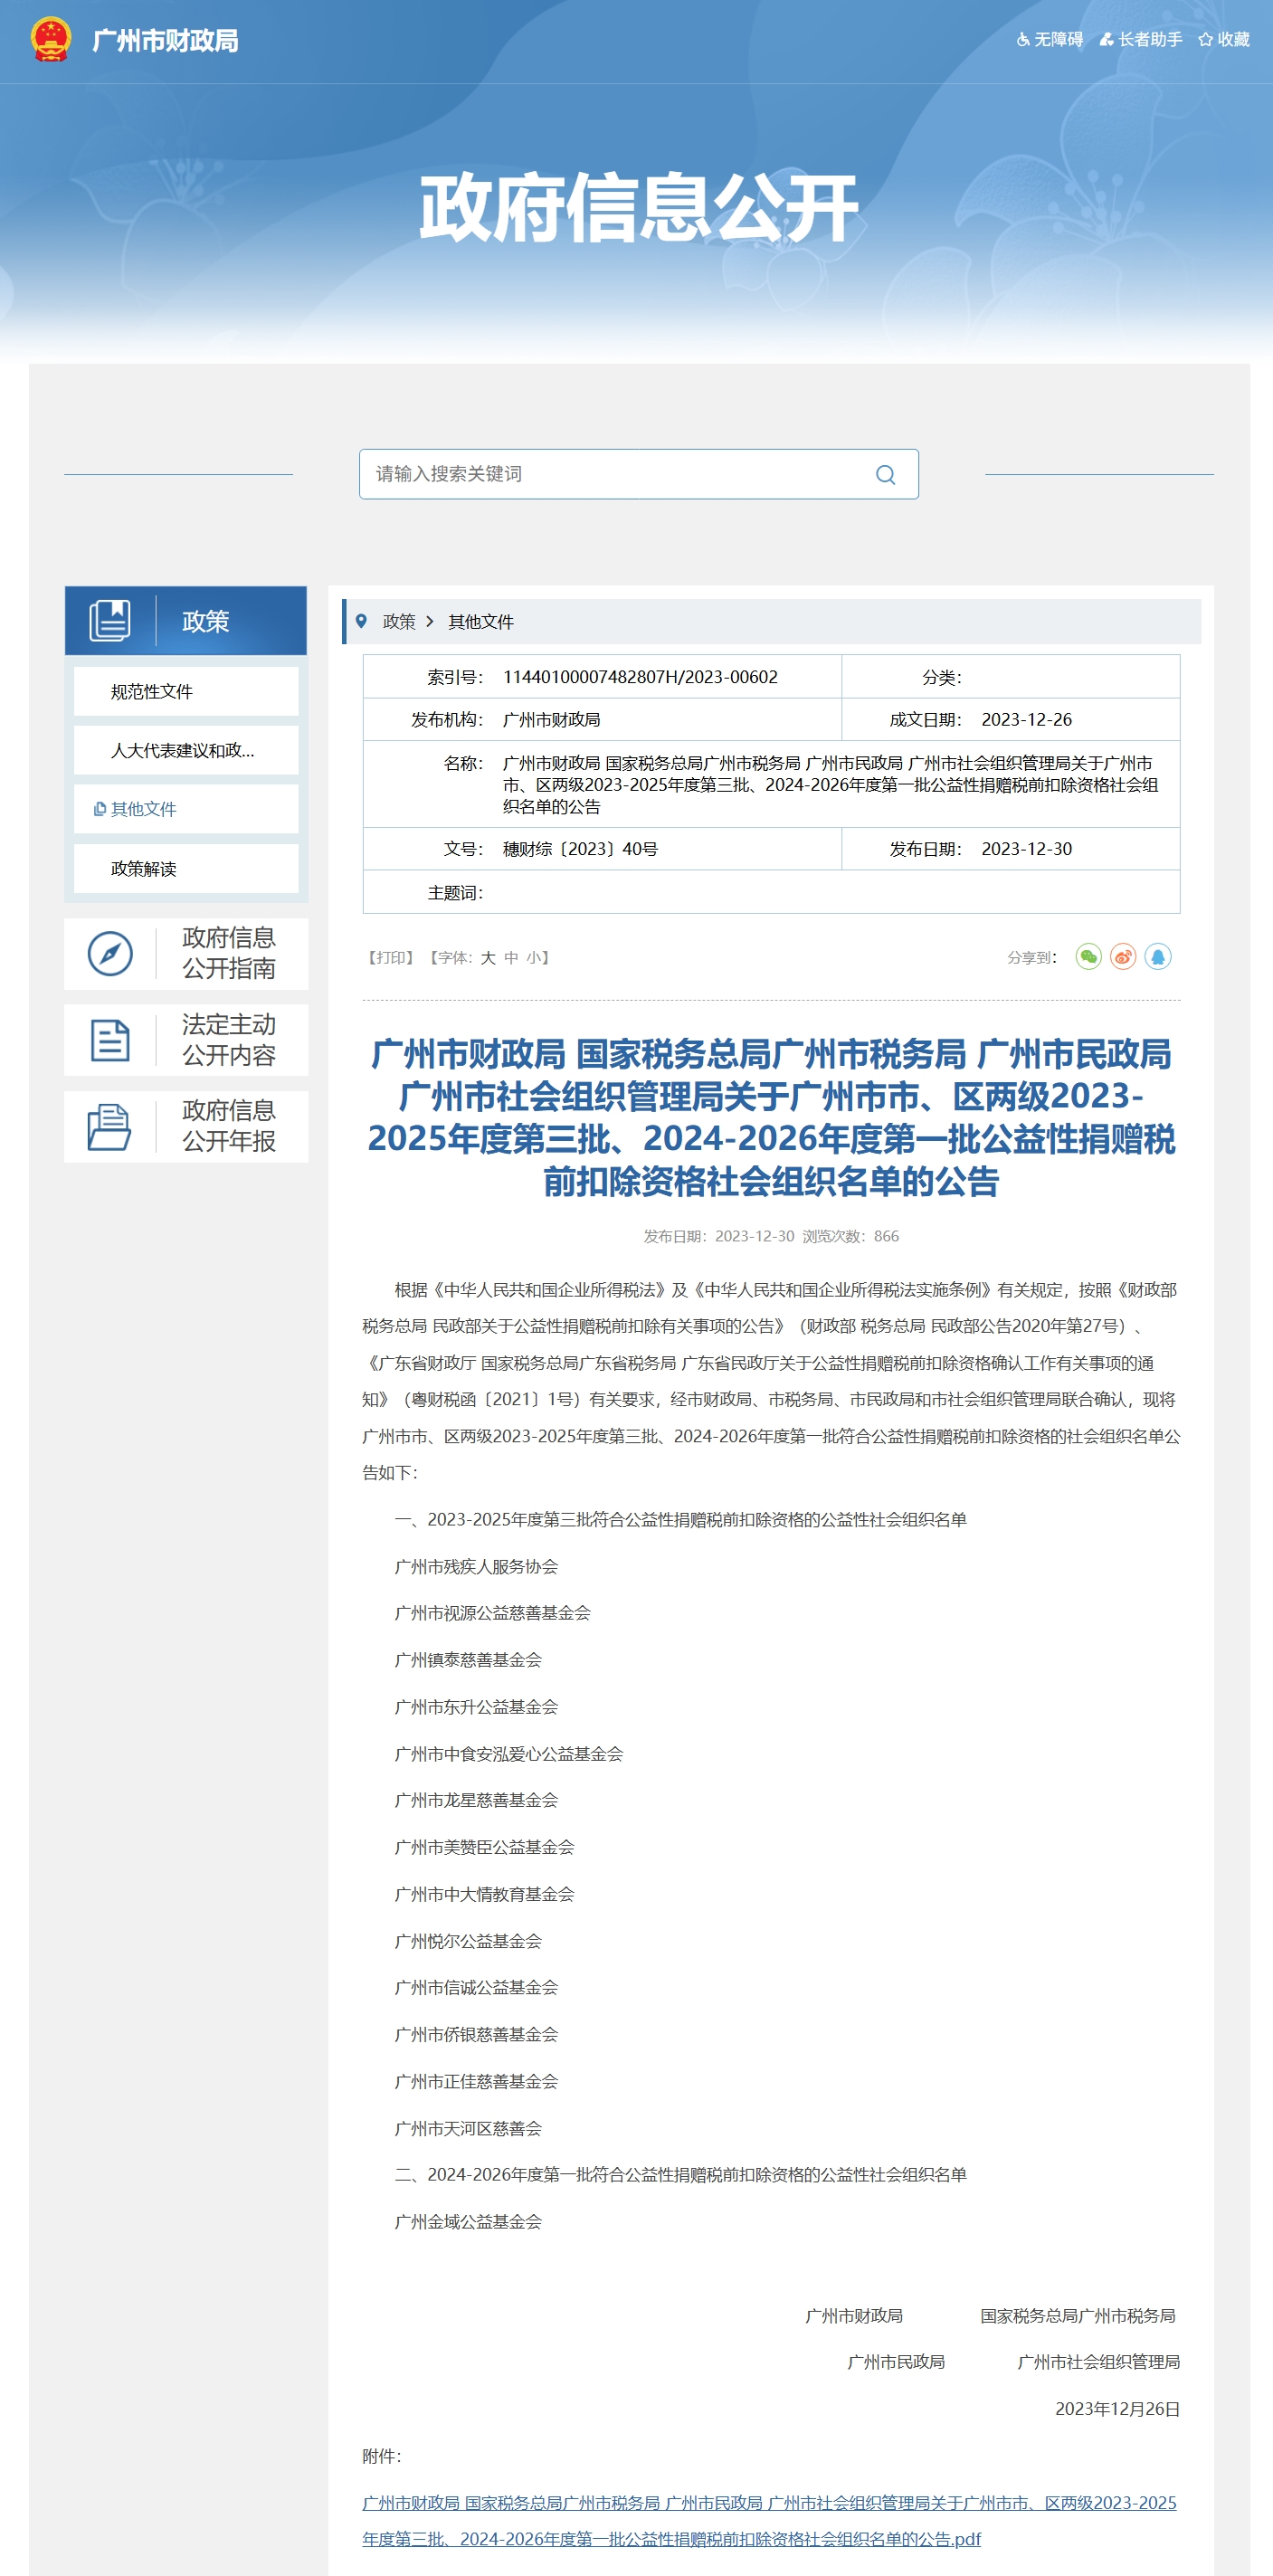Viewport: 1273px width, 2576px height.
Task: Click the 打印 print link
Action: tap(391, 958)
